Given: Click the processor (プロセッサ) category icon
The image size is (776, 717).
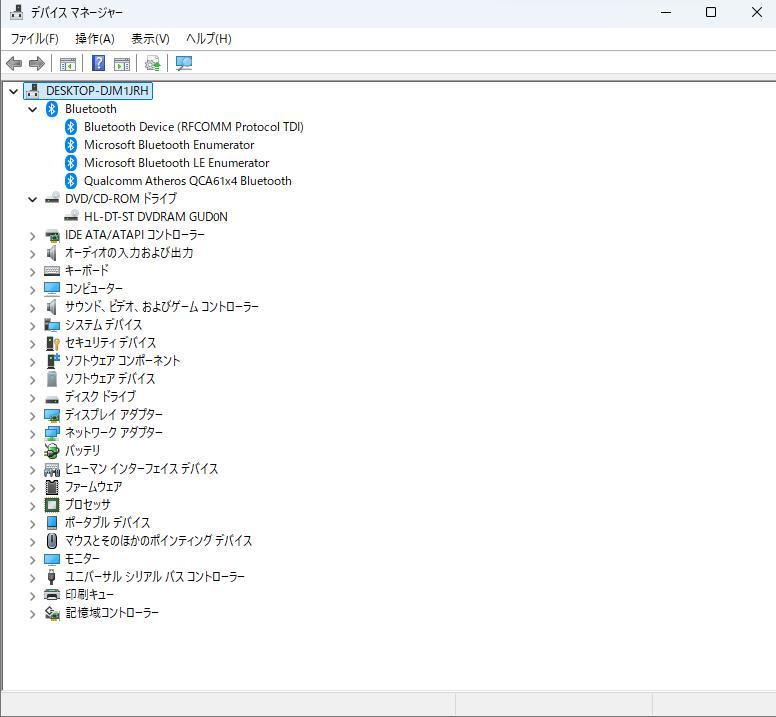Looking at the screenshot, I should tap(52, 505).
